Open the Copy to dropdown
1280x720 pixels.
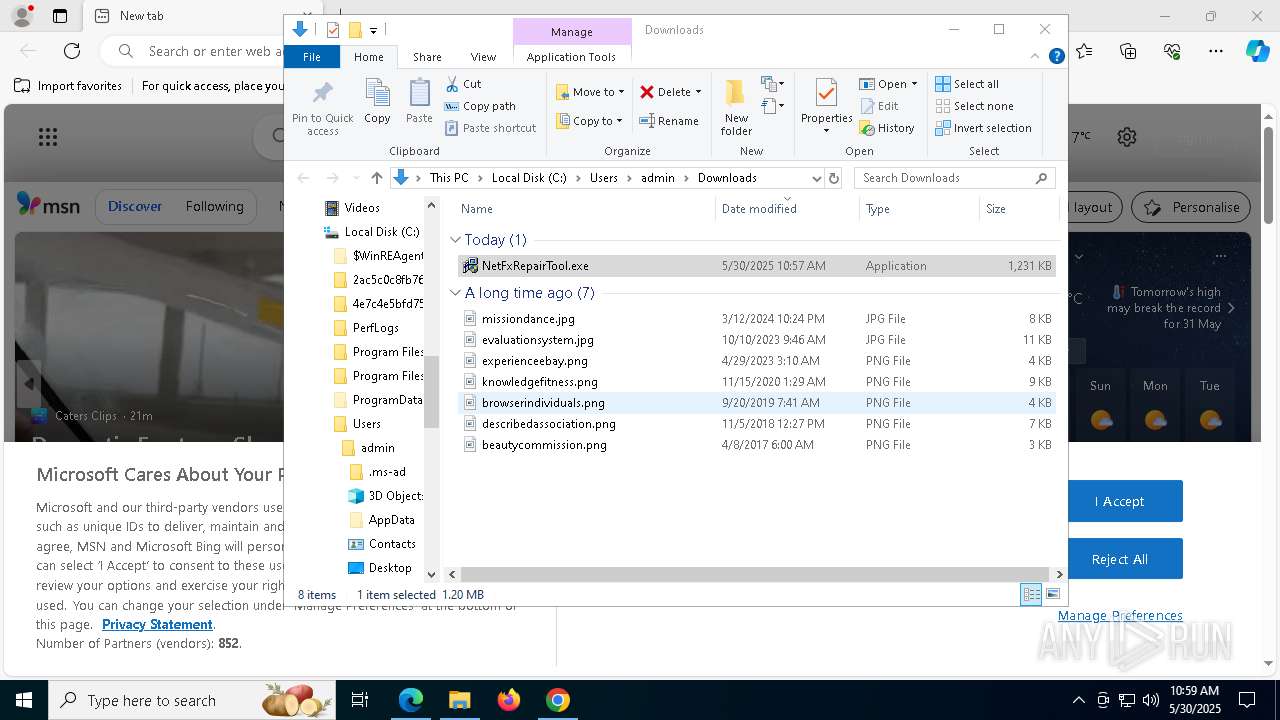590,121
